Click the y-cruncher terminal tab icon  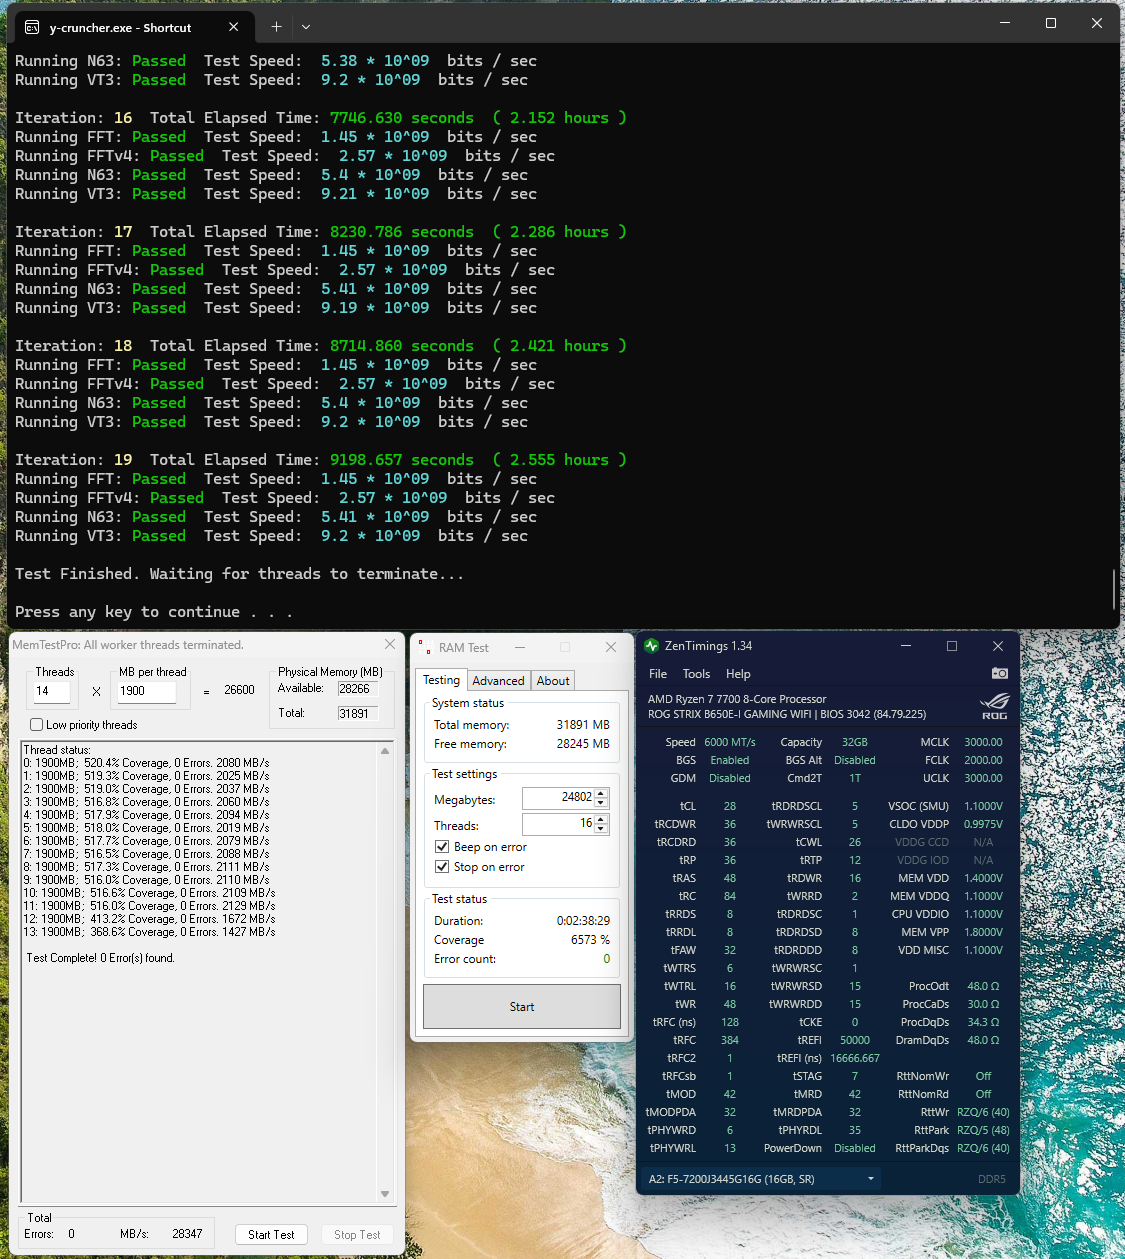32,27
